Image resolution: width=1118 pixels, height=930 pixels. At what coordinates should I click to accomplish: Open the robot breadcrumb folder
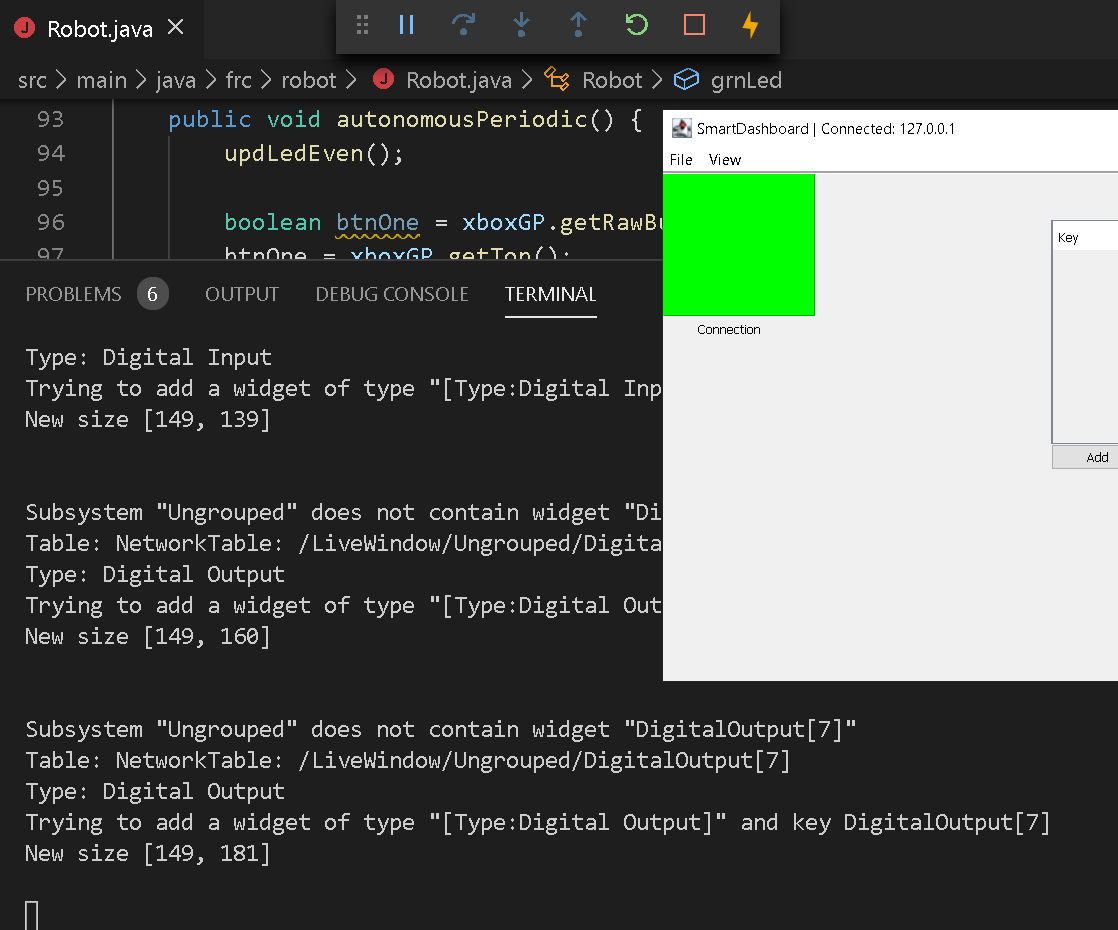[308, 80]
